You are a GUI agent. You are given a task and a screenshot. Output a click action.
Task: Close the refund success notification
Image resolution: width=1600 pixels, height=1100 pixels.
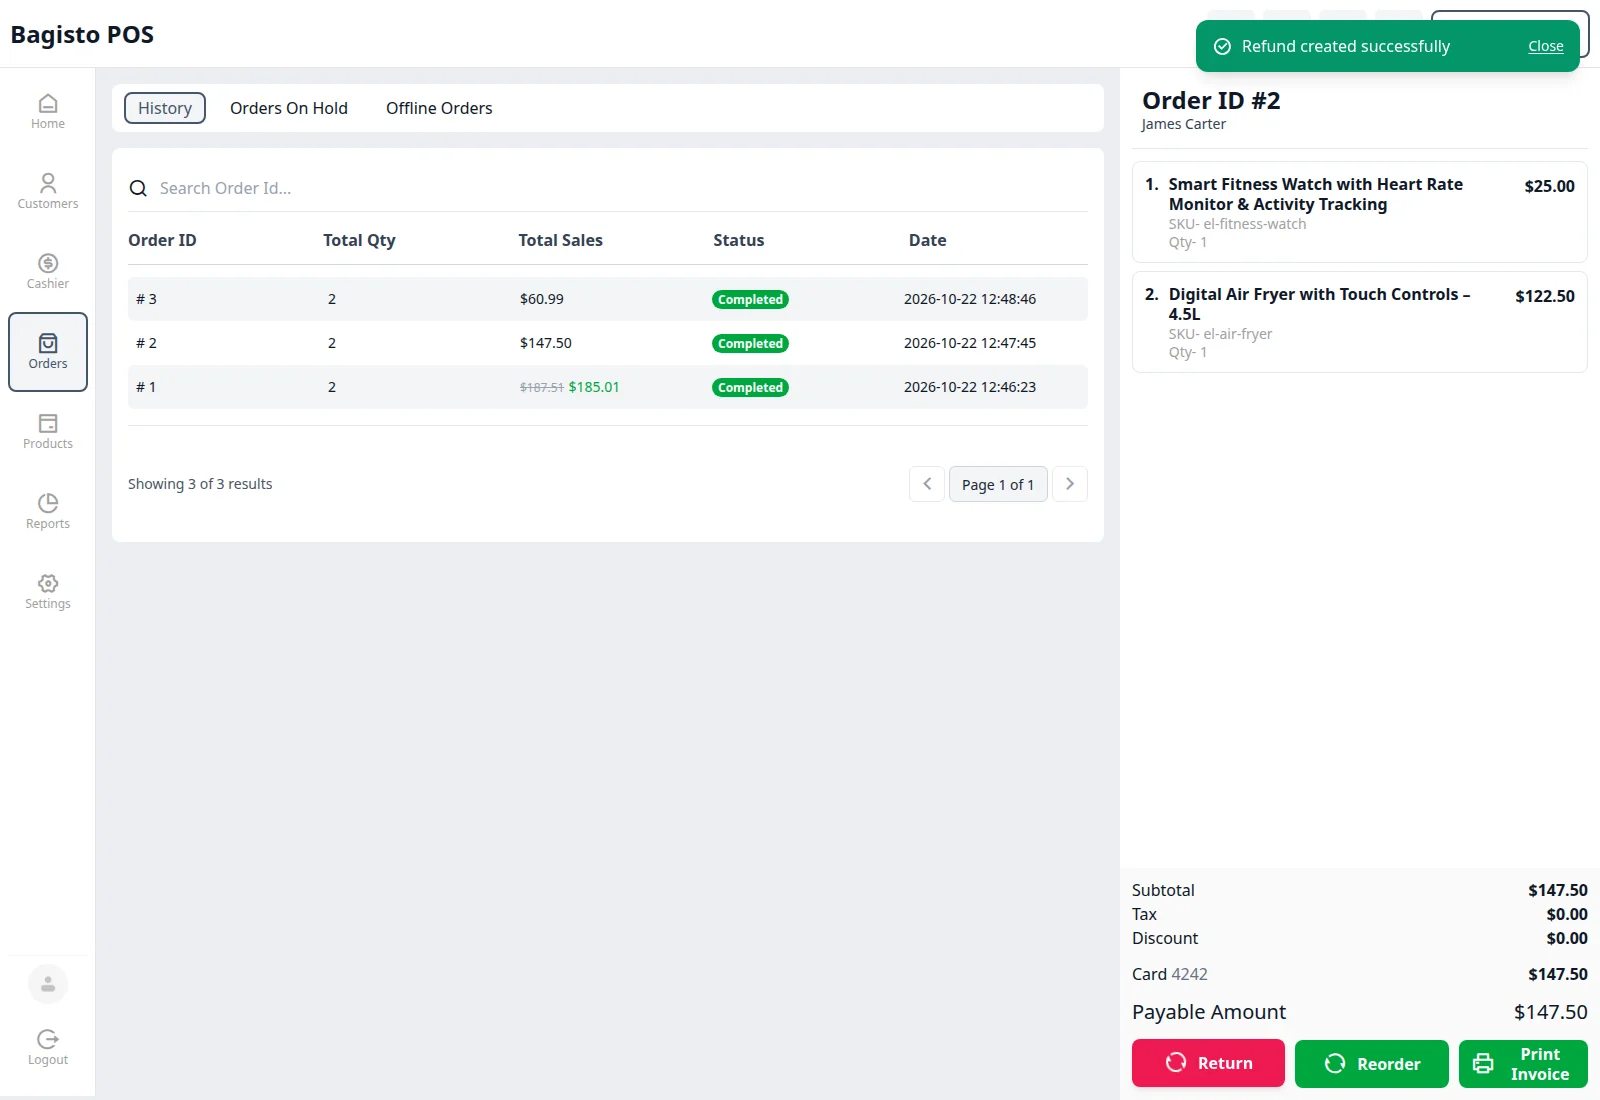click(x=1545, y=46)
